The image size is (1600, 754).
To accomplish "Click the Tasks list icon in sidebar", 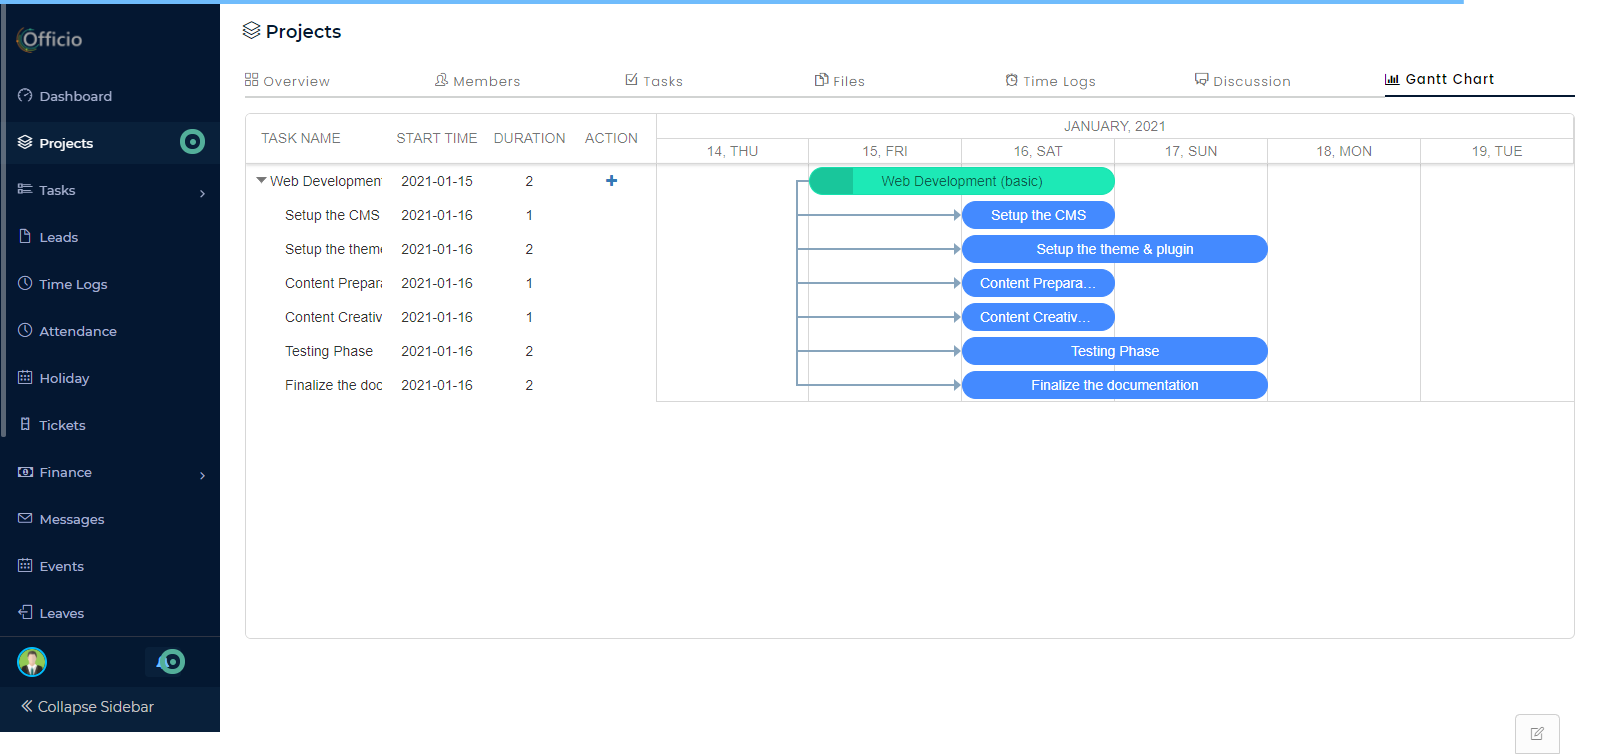I will [25, 189].
